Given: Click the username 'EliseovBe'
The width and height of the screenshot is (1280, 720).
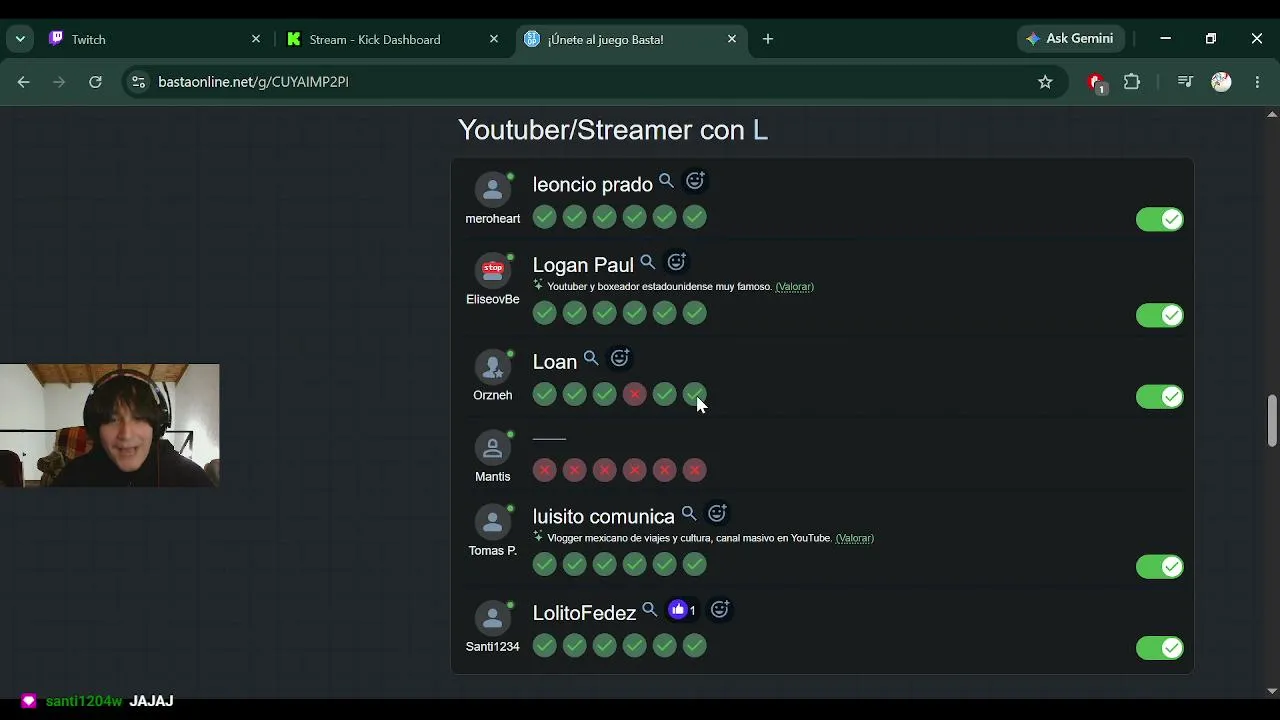Looking at the screenshot, I should (x=493, y=300).
